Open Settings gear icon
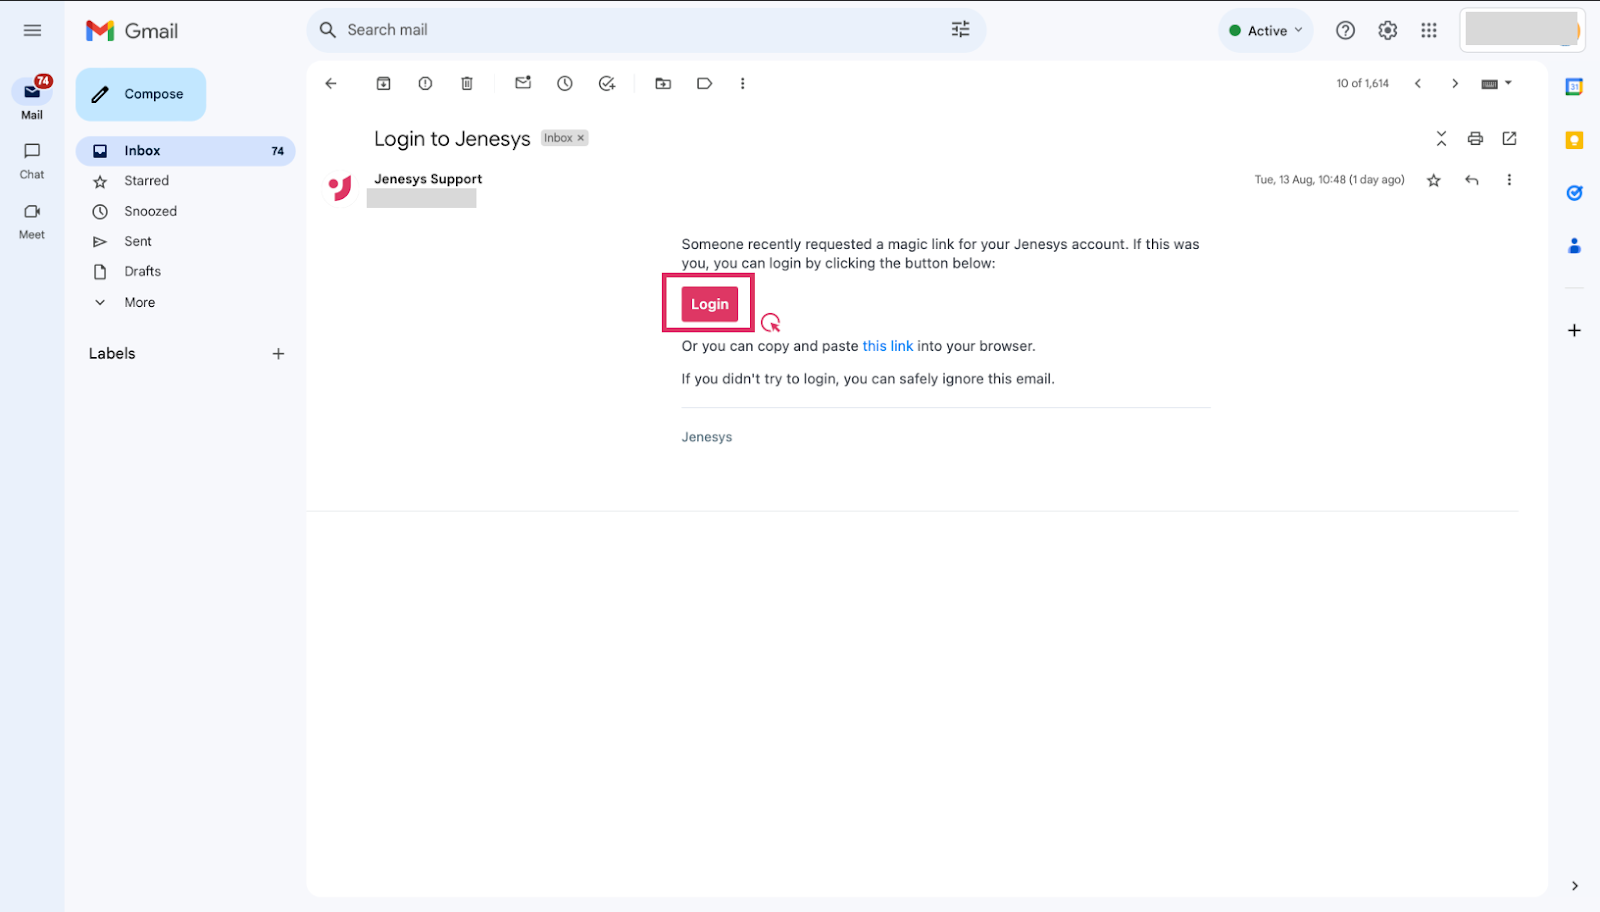The image size is (1600, 912). point(1387,31)
